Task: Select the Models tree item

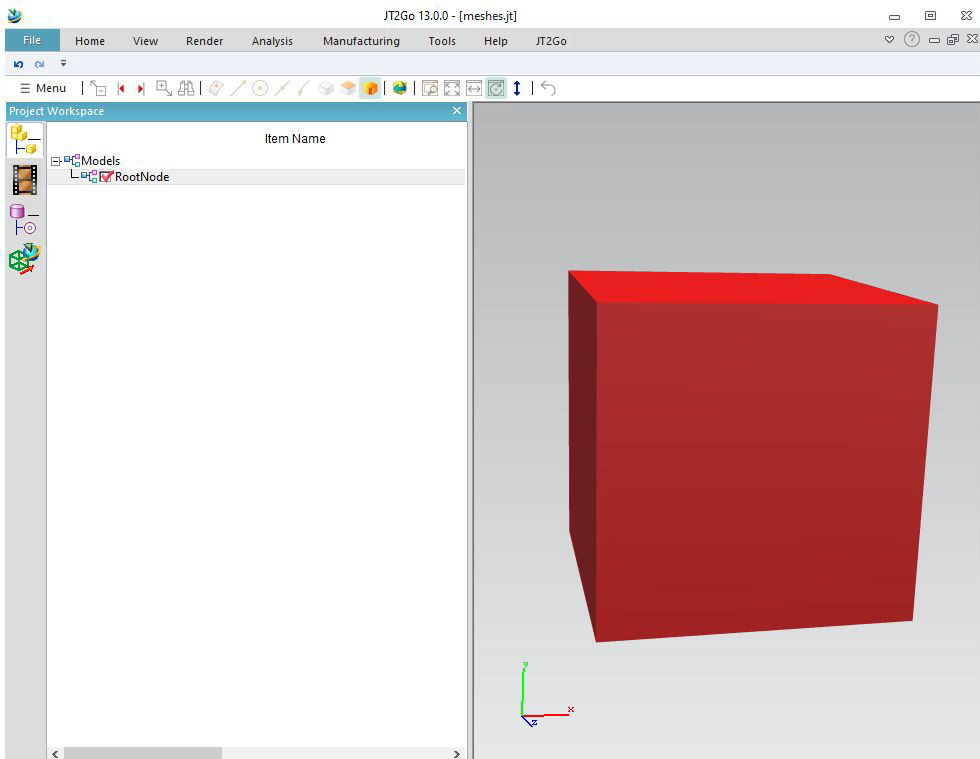Action: tap(100, 161)
